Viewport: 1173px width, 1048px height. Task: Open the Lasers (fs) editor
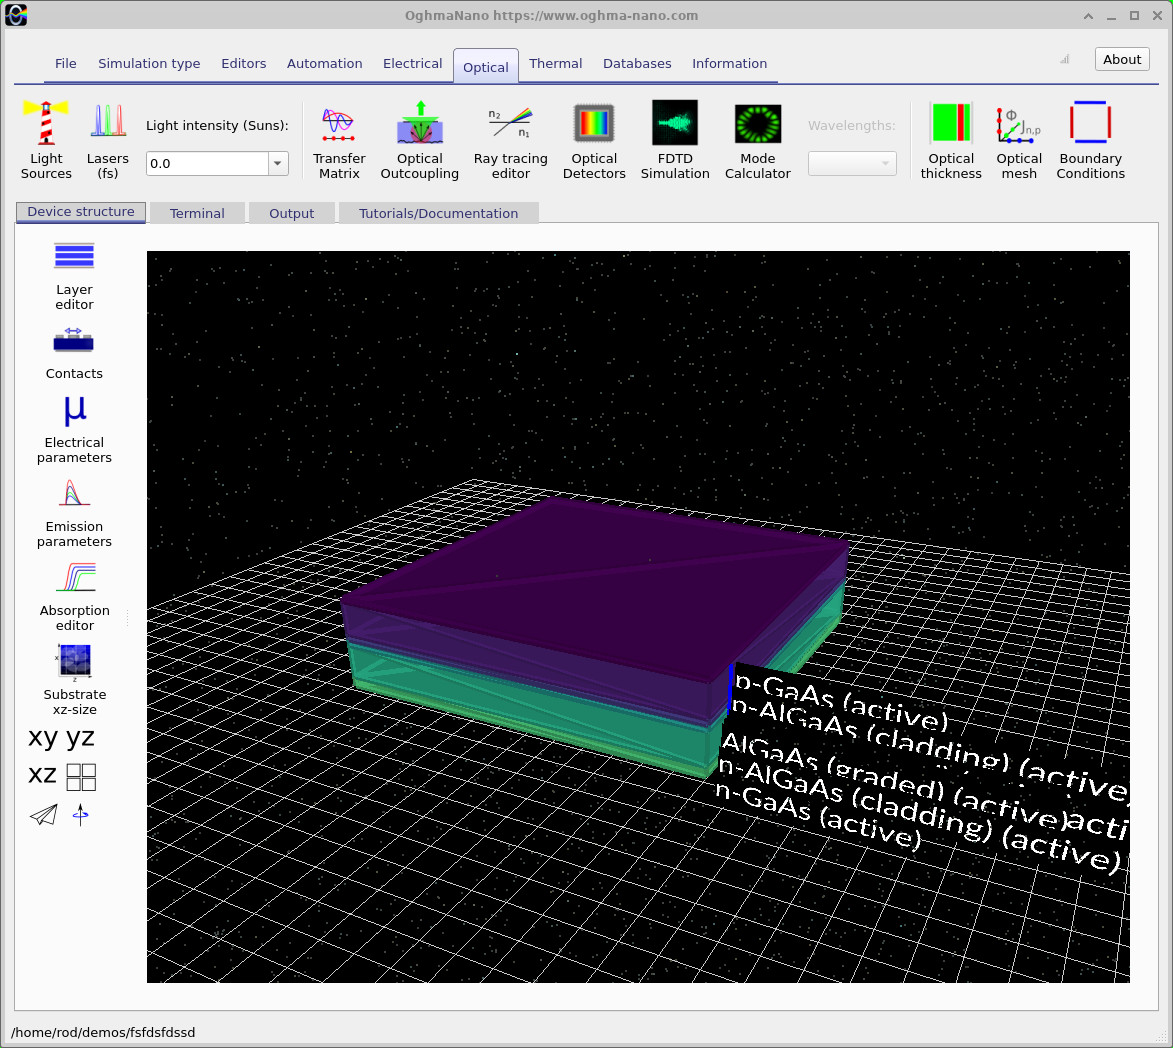(108, 140)
